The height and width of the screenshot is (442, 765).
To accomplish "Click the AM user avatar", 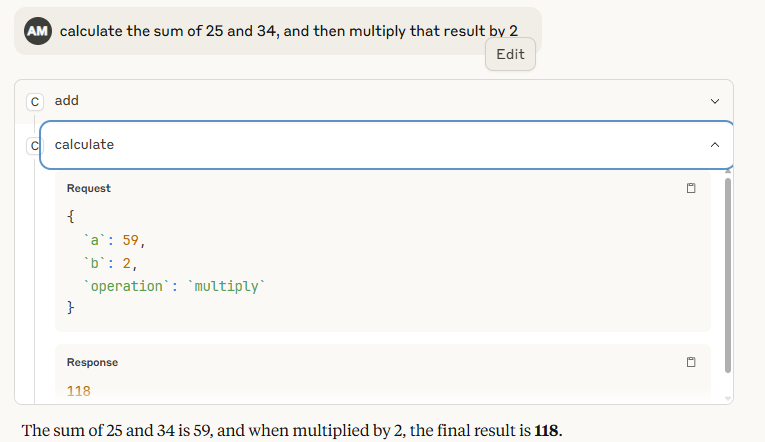I will [38, 31].
